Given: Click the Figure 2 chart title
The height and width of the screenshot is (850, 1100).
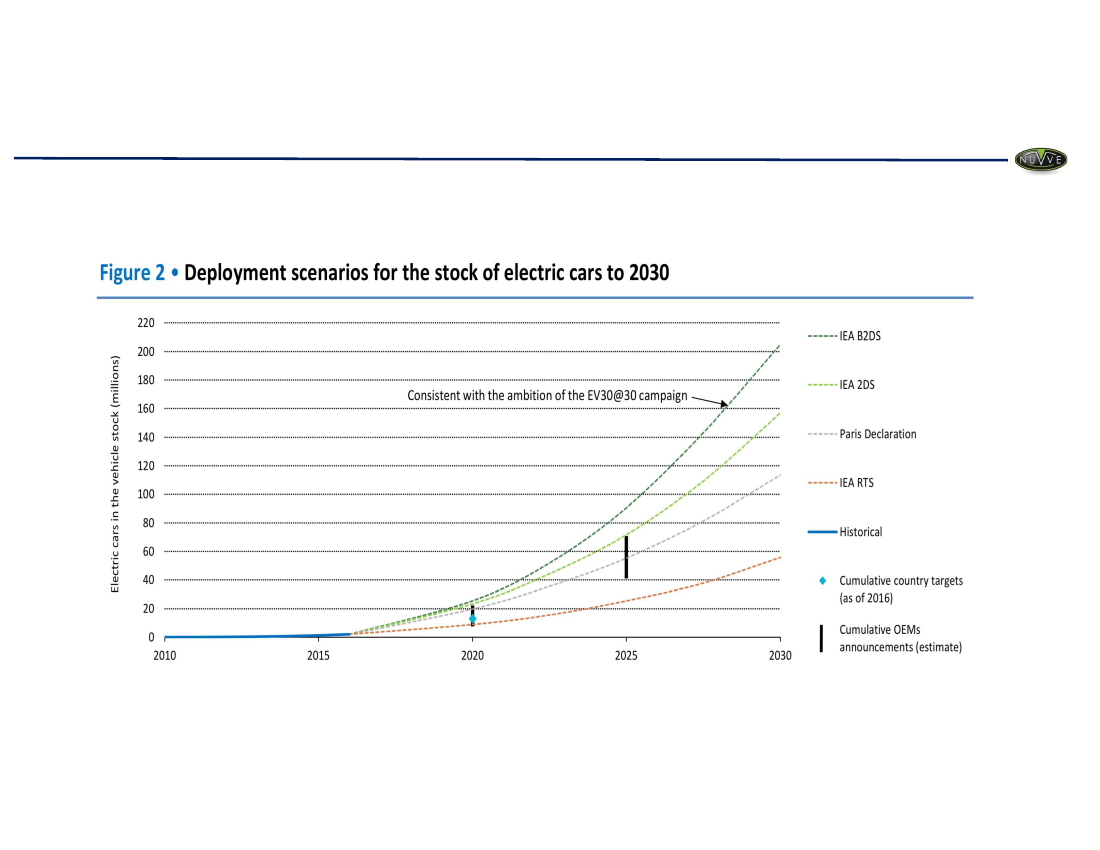Looking at the screenshot, I should click(384, 273).
